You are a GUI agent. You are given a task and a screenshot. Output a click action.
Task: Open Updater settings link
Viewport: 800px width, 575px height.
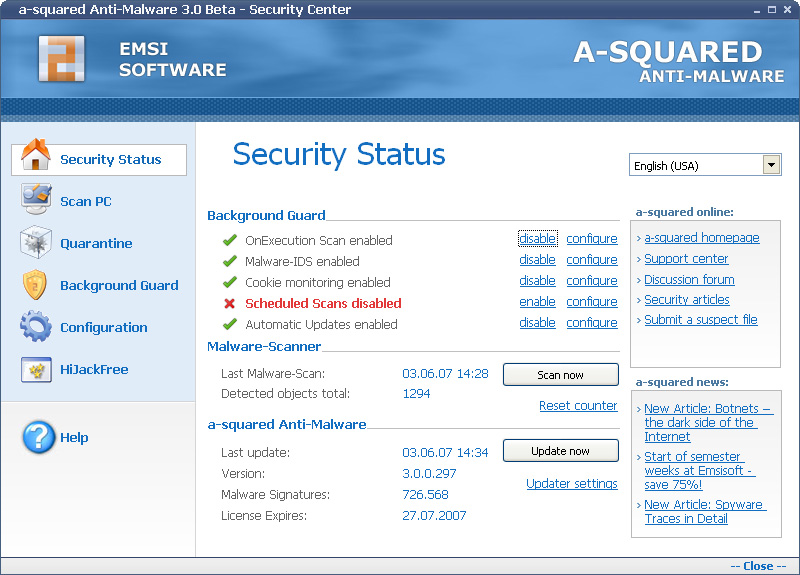click(572, 483)
